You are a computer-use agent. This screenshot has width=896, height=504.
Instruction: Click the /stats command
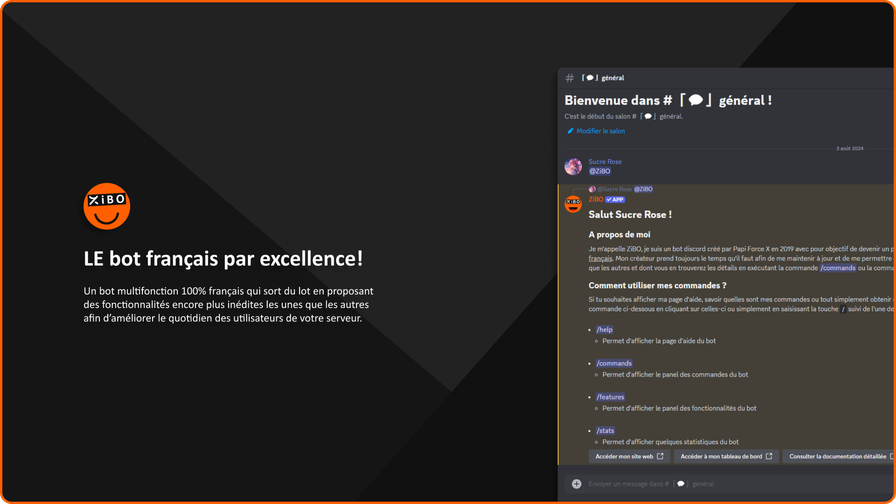click(605, 431)
